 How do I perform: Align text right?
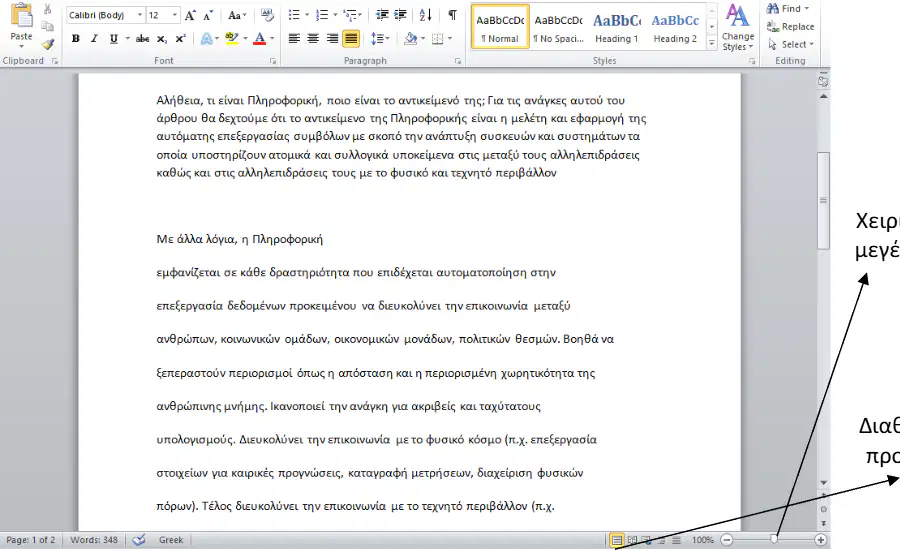point(332,39)
